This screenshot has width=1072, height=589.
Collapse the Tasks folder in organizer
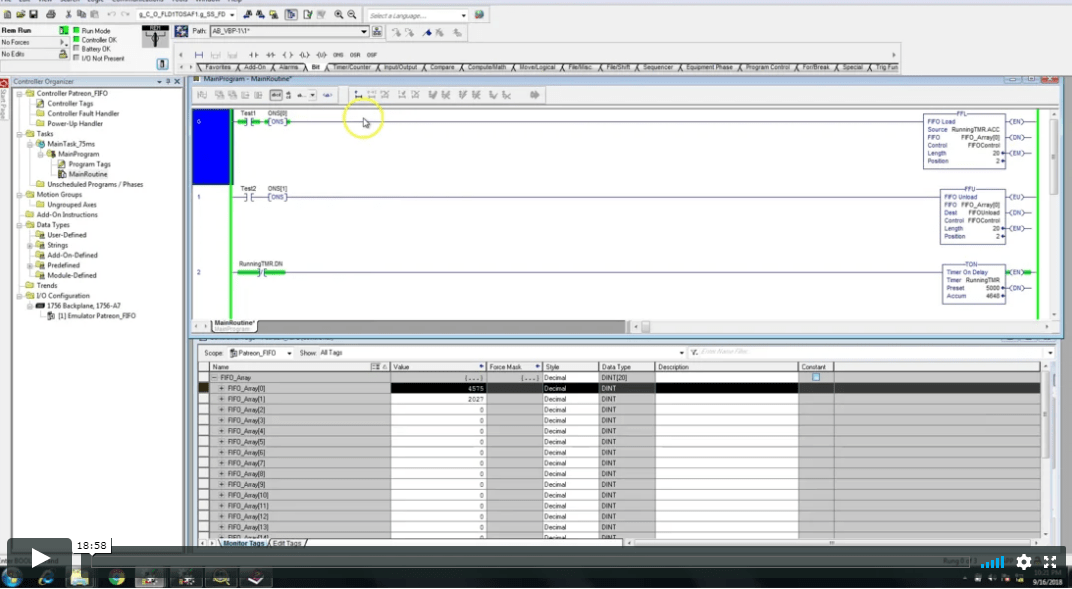[x=20, y=134]
